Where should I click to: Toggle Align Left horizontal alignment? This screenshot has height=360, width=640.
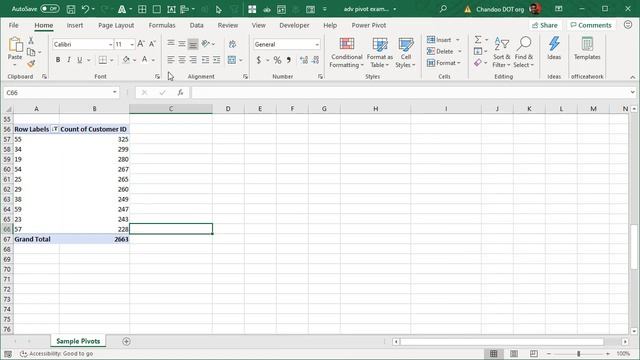[171, 60]
